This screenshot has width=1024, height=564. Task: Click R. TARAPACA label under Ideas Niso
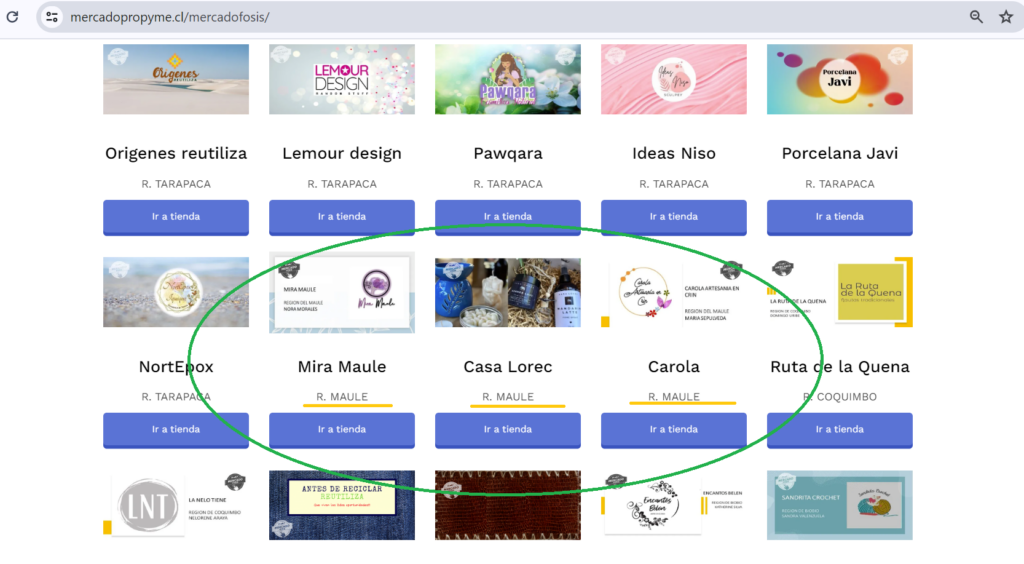[x=673, y=184]
